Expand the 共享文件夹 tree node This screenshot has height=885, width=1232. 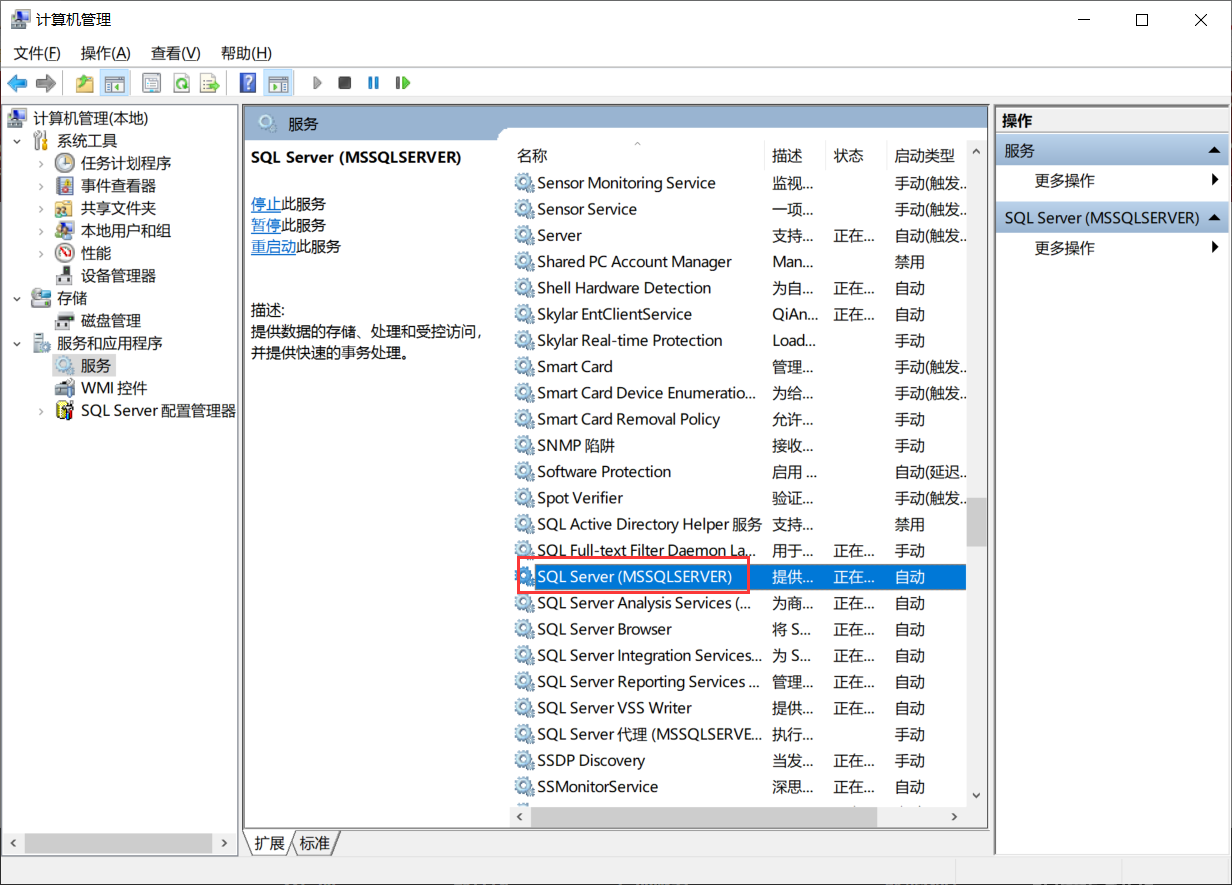(40, 208)
